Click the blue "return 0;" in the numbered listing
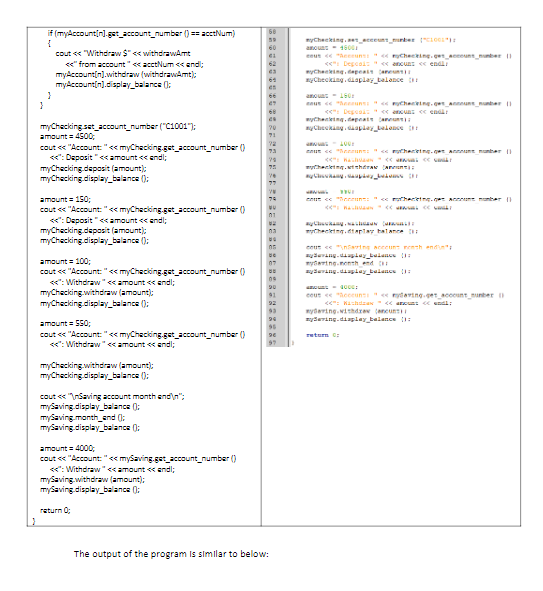This screenshot has height=591, width=543. pyautogui.click(x=322, y=335)
